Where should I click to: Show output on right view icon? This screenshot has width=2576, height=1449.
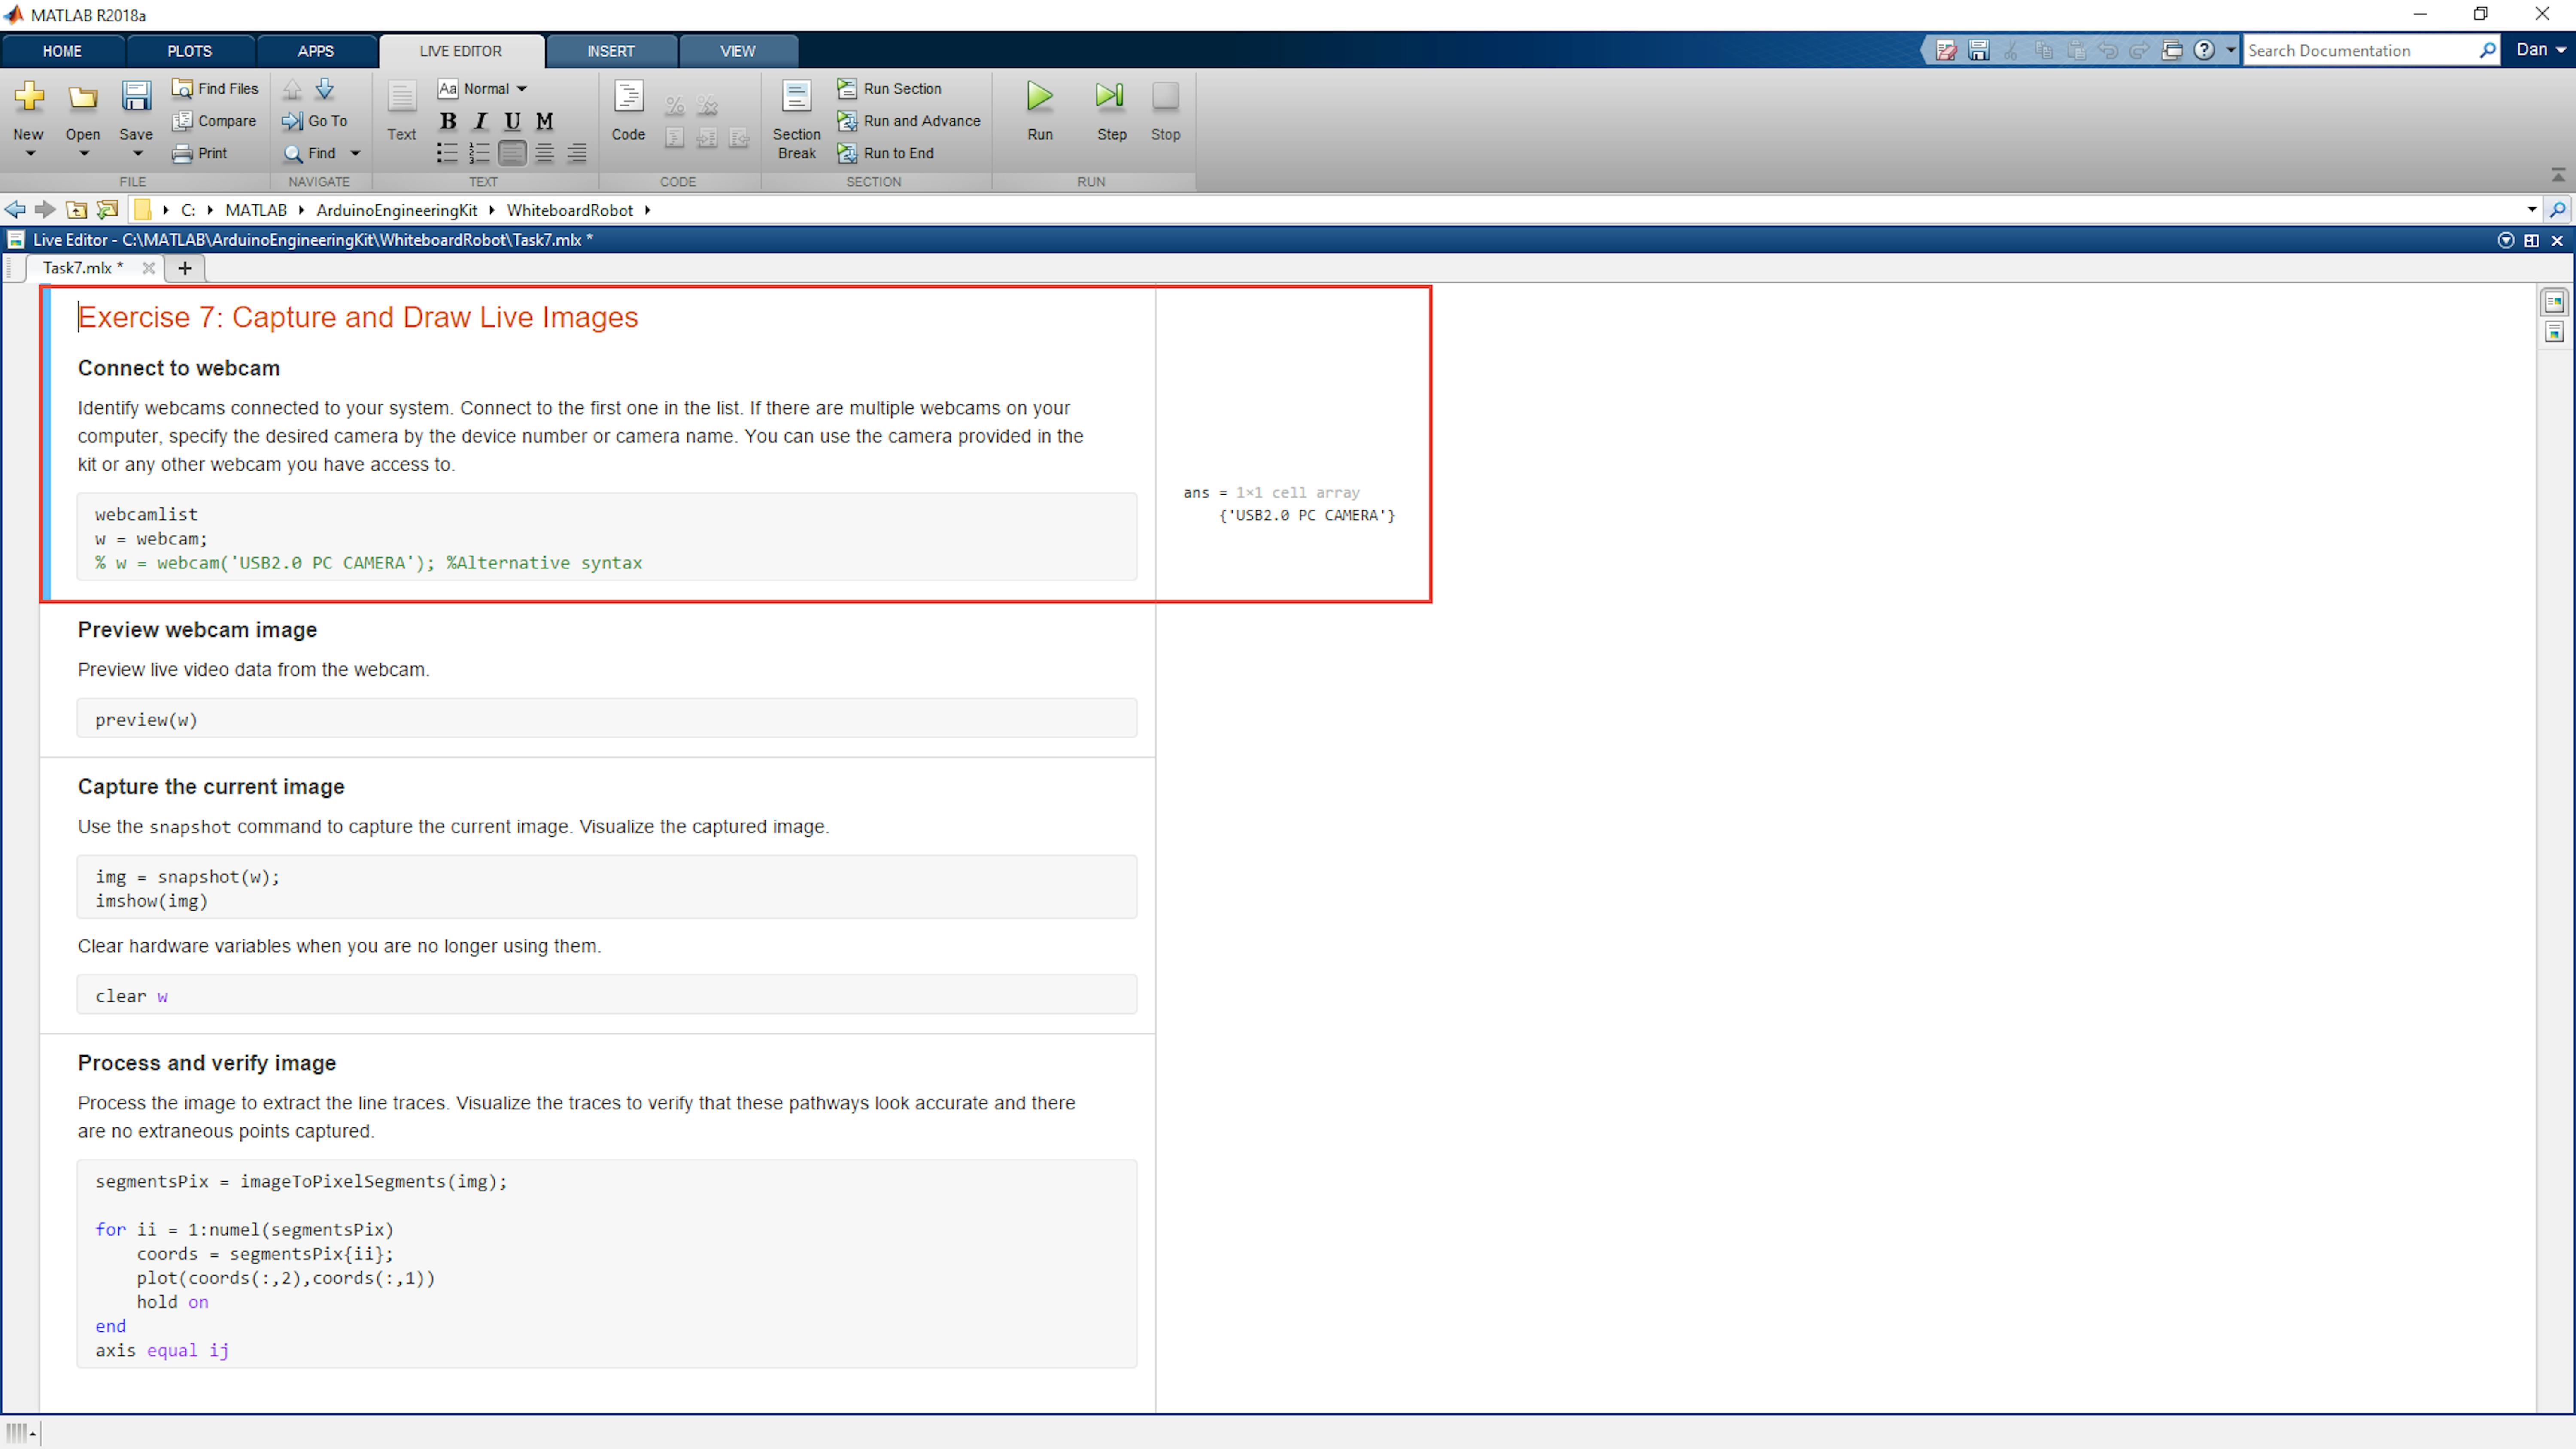(2554, 301)
